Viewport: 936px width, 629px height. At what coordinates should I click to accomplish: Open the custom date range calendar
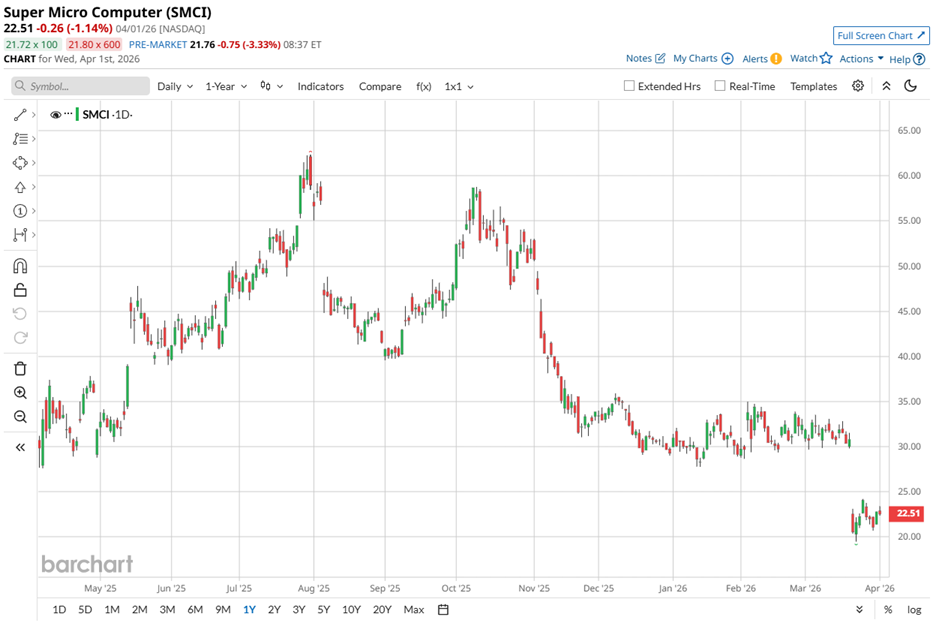point(443,609)
